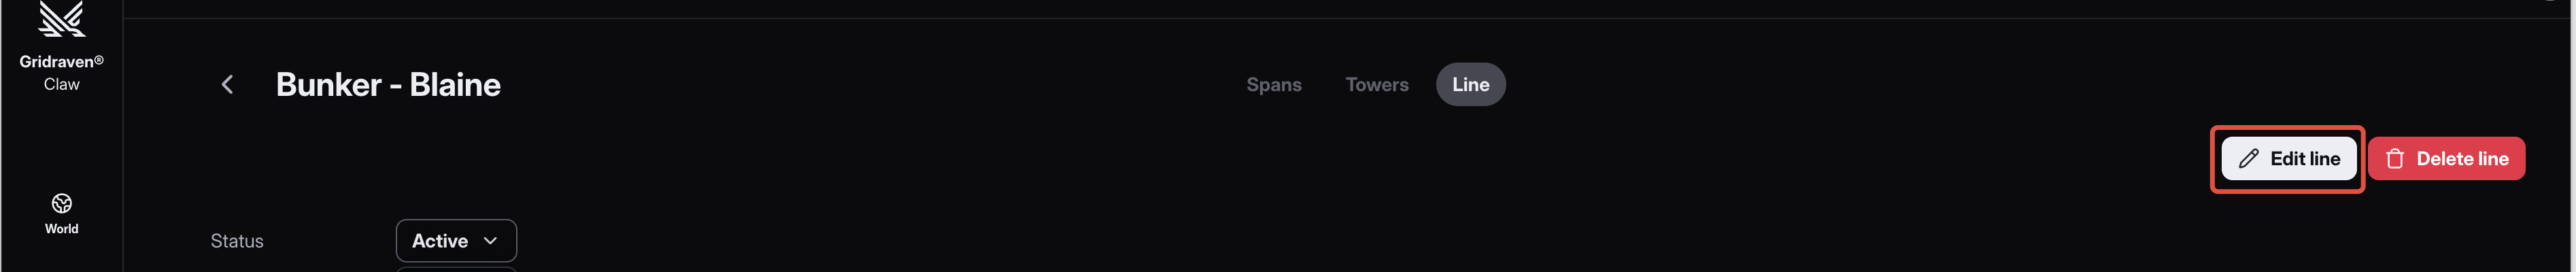
Task: Click the trash can icon on Delete line
Action: click(x=2395, y=159)
